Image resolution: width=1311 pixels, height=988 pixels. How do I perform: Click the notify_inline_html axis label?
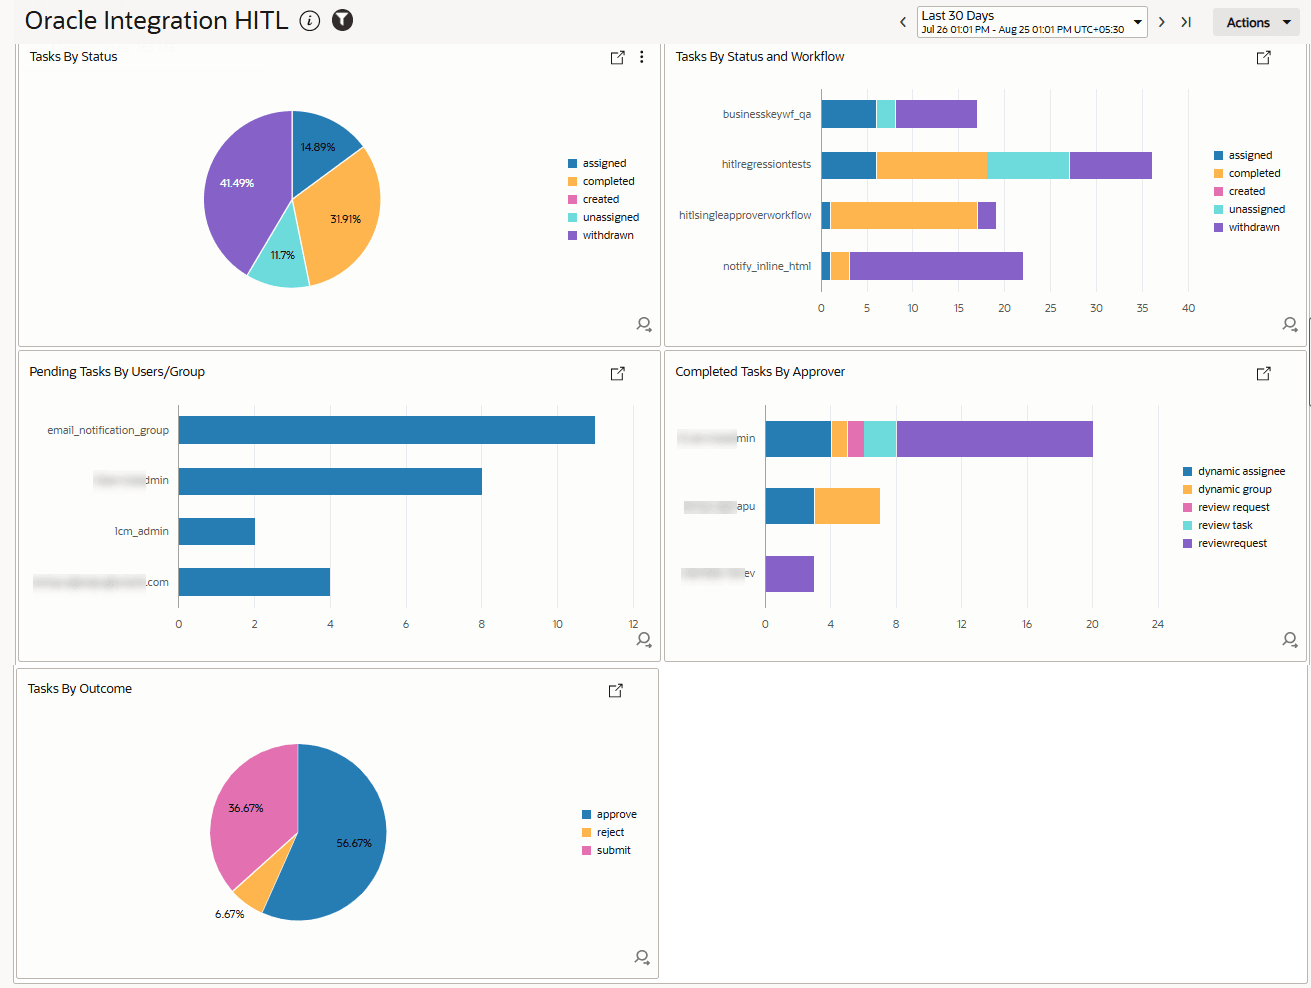click(767, 266)
